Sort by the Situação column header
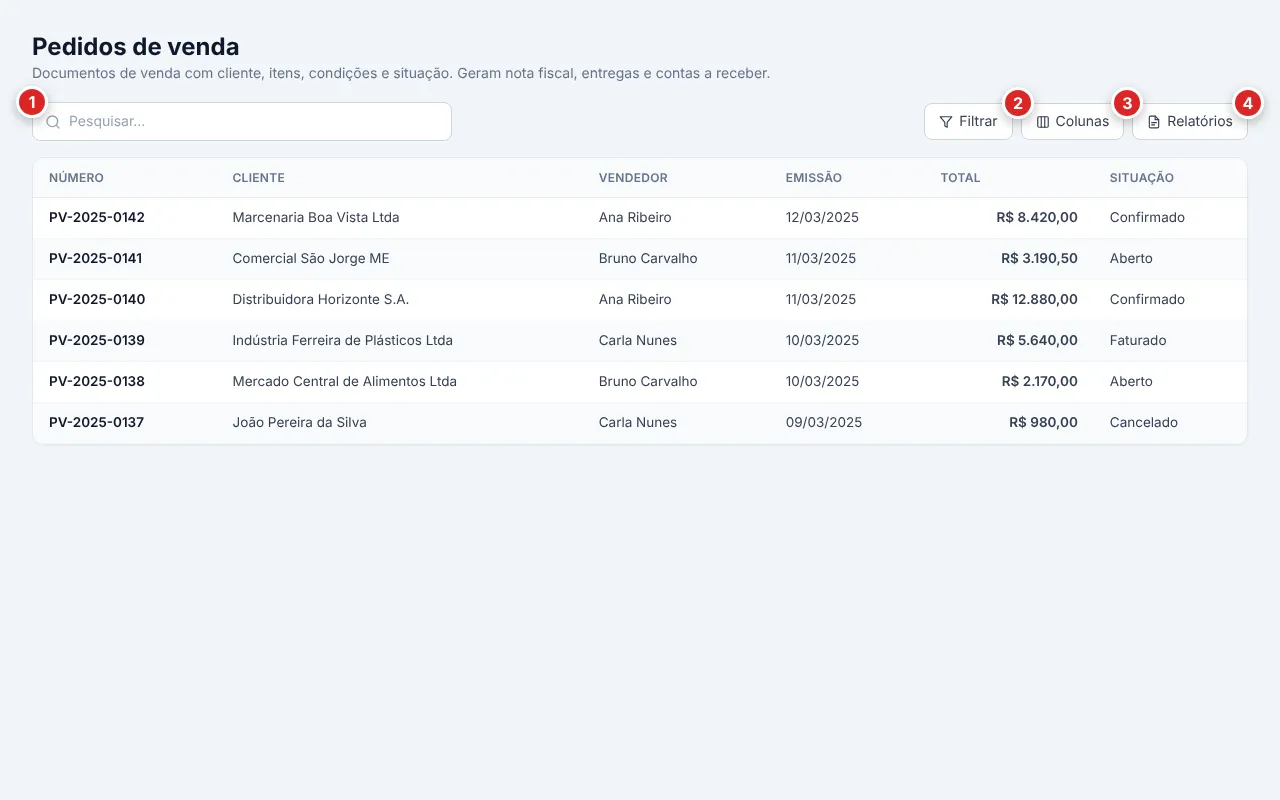This screenshot has height=800, width=1280. coord(1141,178)
